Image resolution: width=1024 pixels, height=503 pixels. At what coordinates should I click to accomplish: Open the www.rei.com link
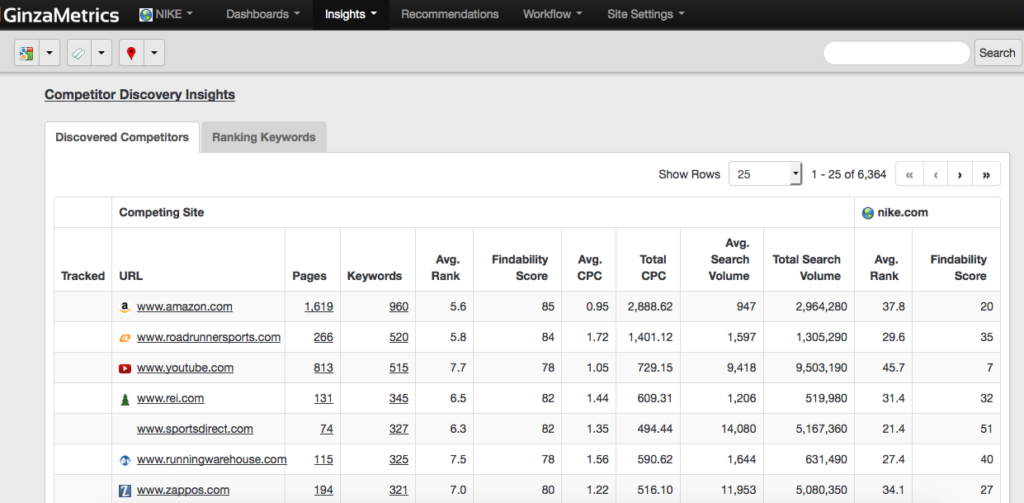click(170, 398)
